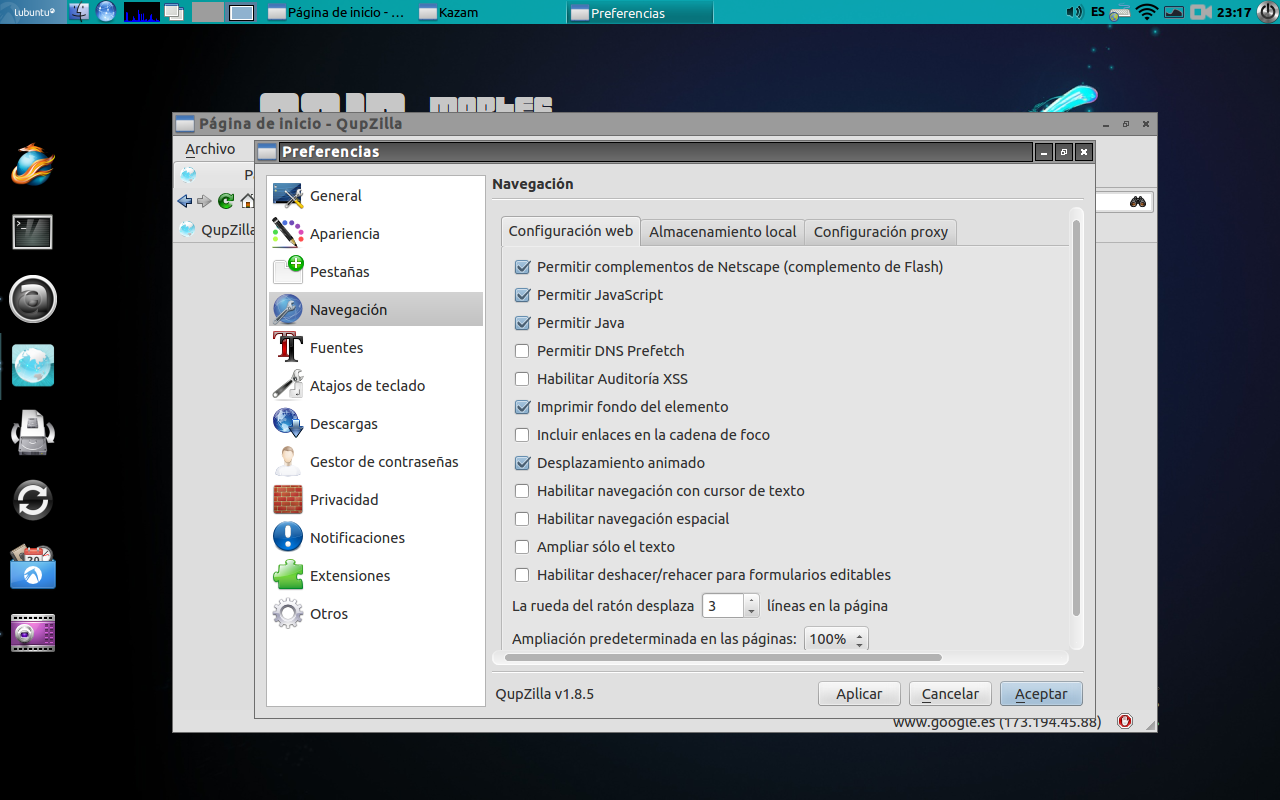Switch to Configuración web tab

(571, 231)
